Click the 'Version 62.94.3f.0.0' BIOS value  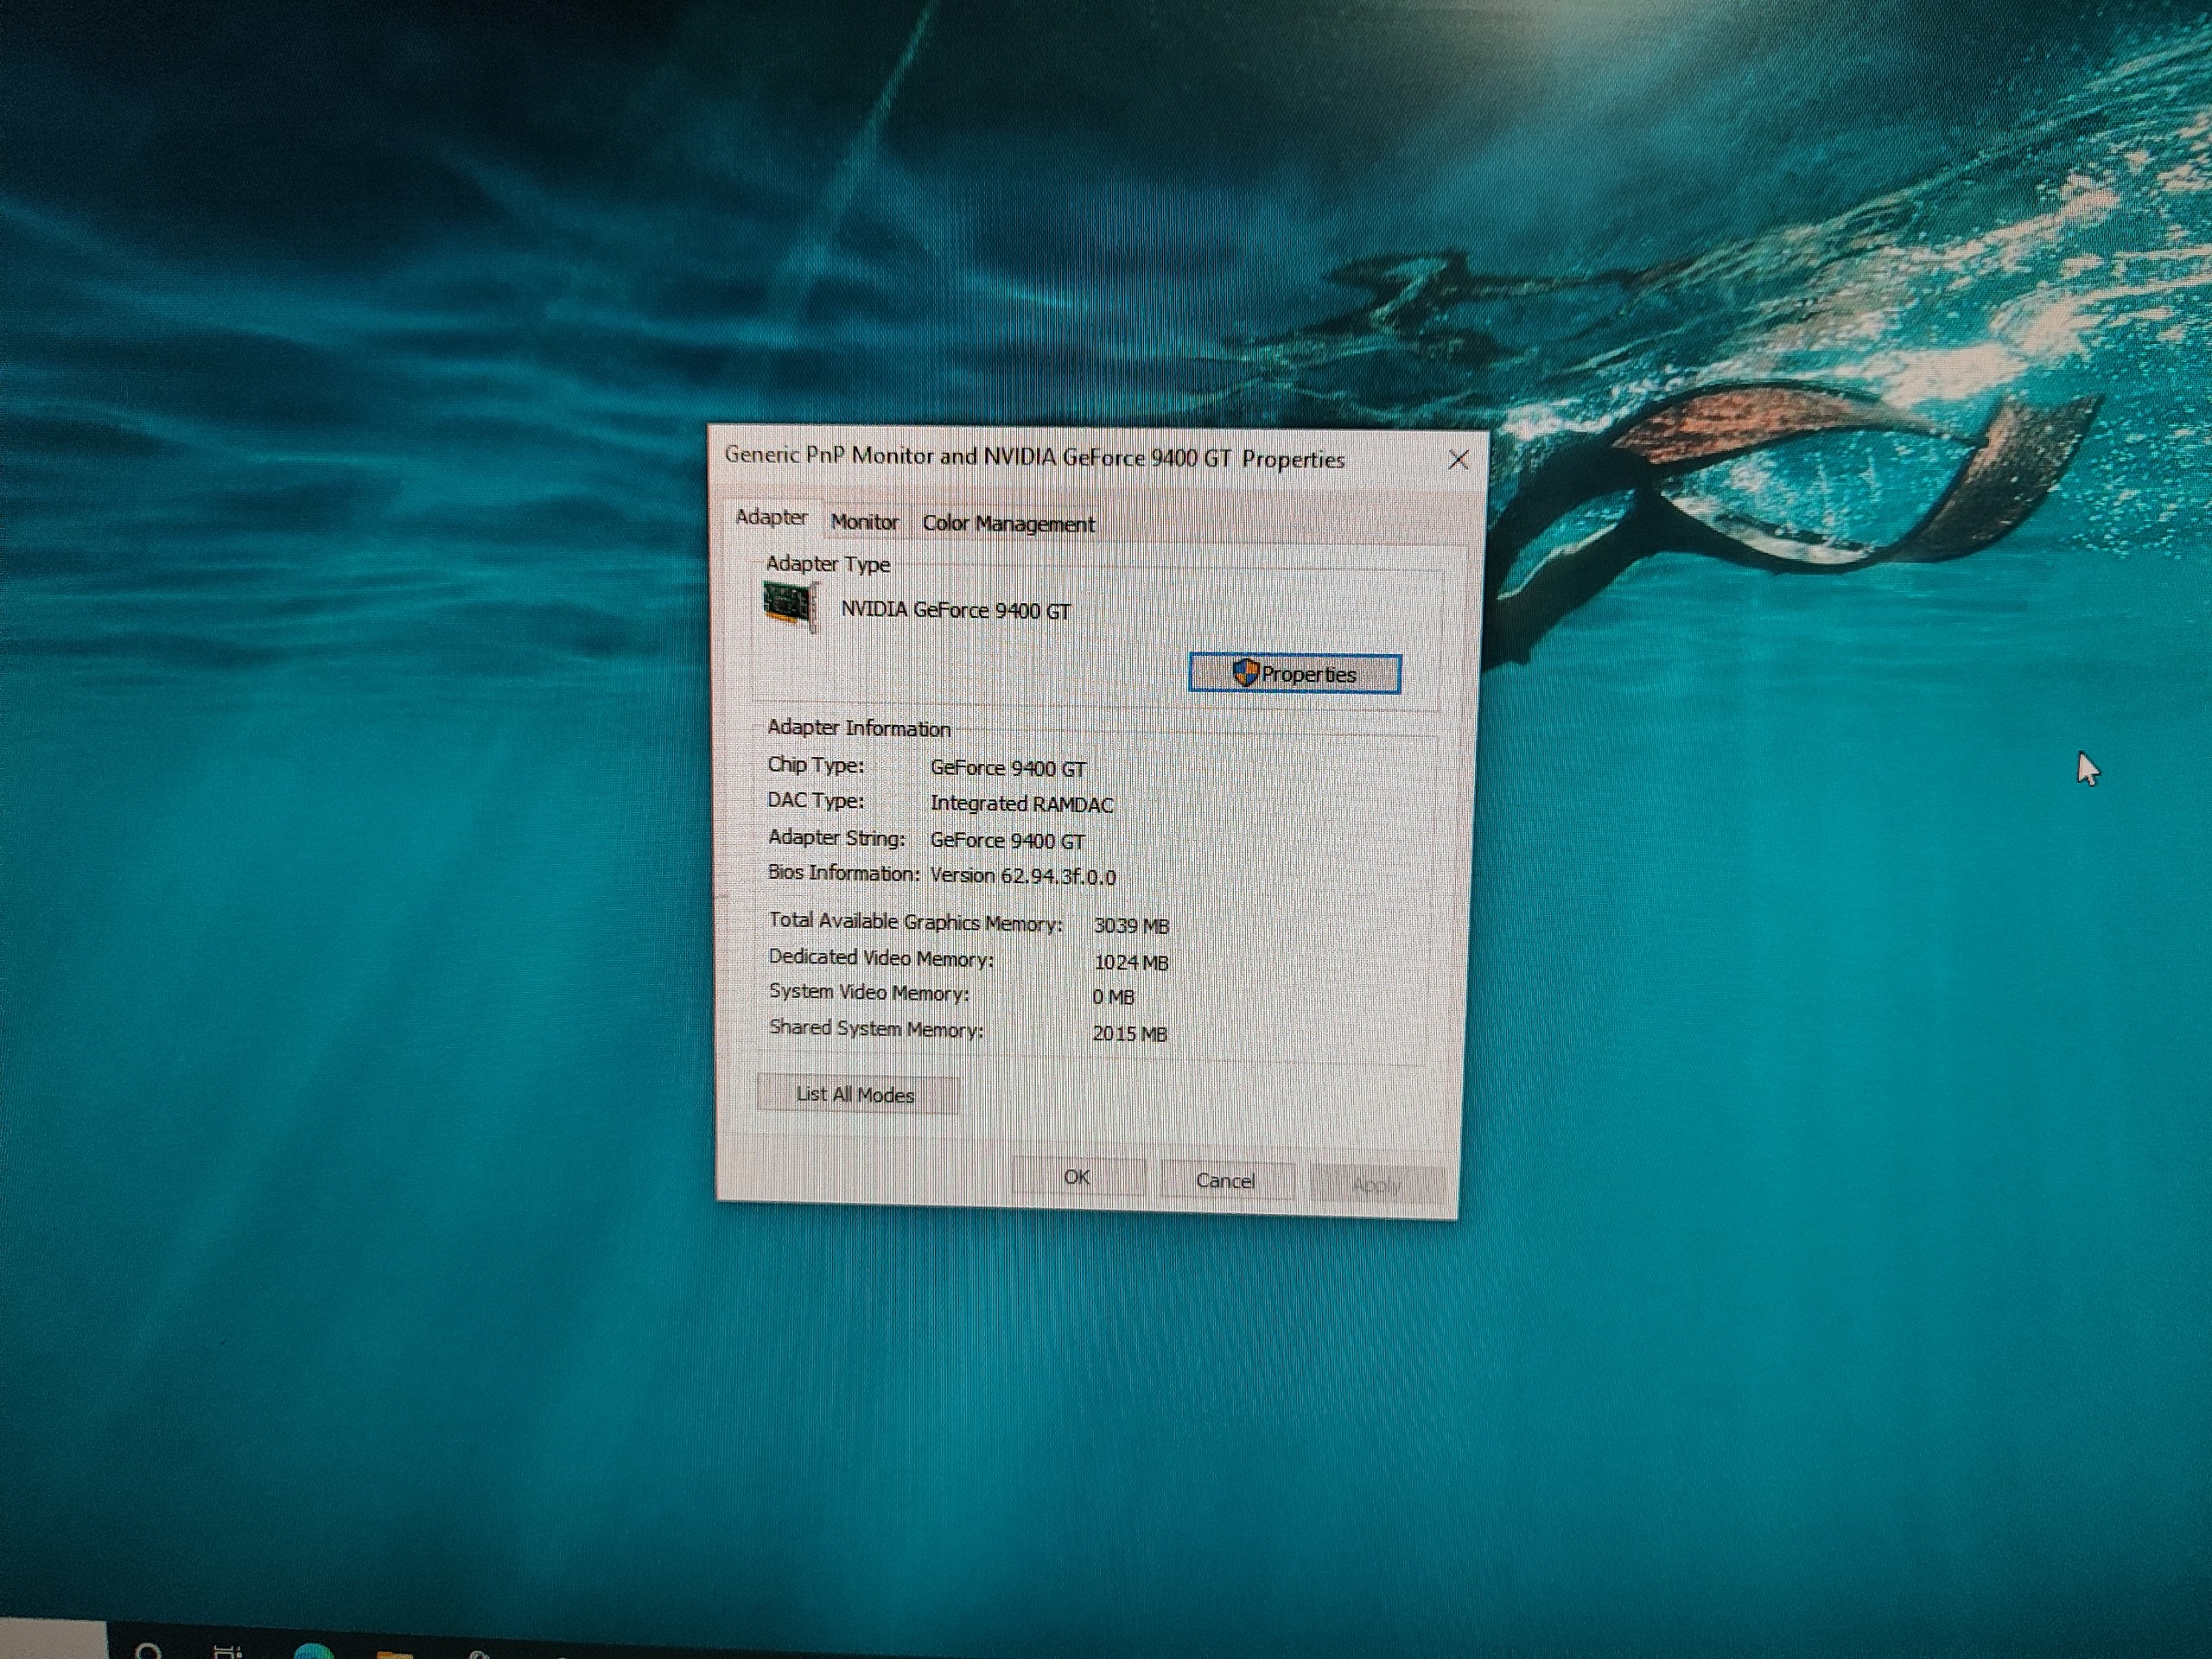click(x=1023, y=877)
